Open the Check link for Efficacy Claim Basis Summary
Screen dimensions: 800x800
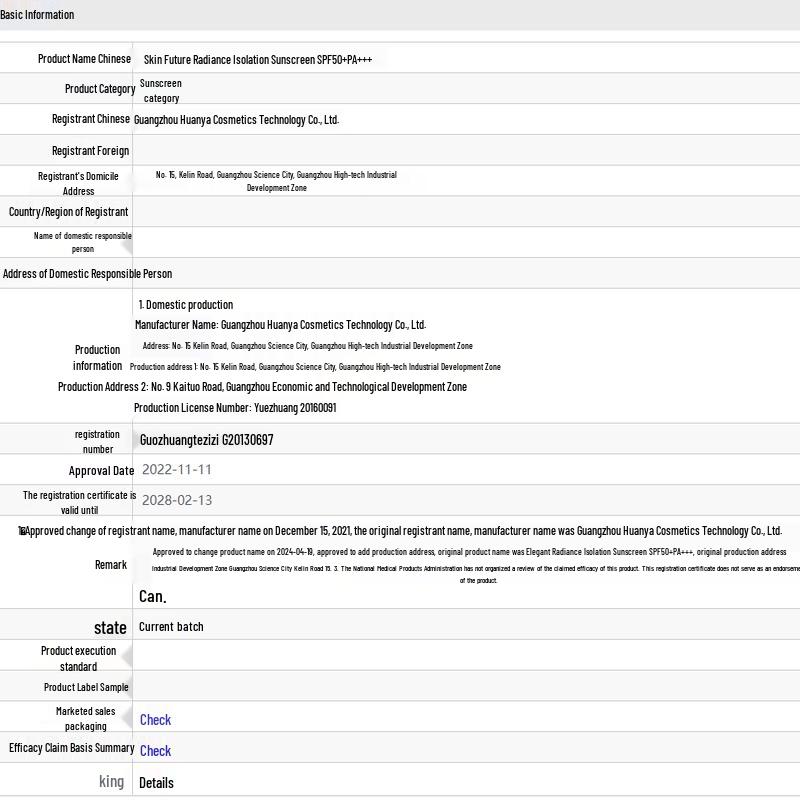(x=155, y=751)
